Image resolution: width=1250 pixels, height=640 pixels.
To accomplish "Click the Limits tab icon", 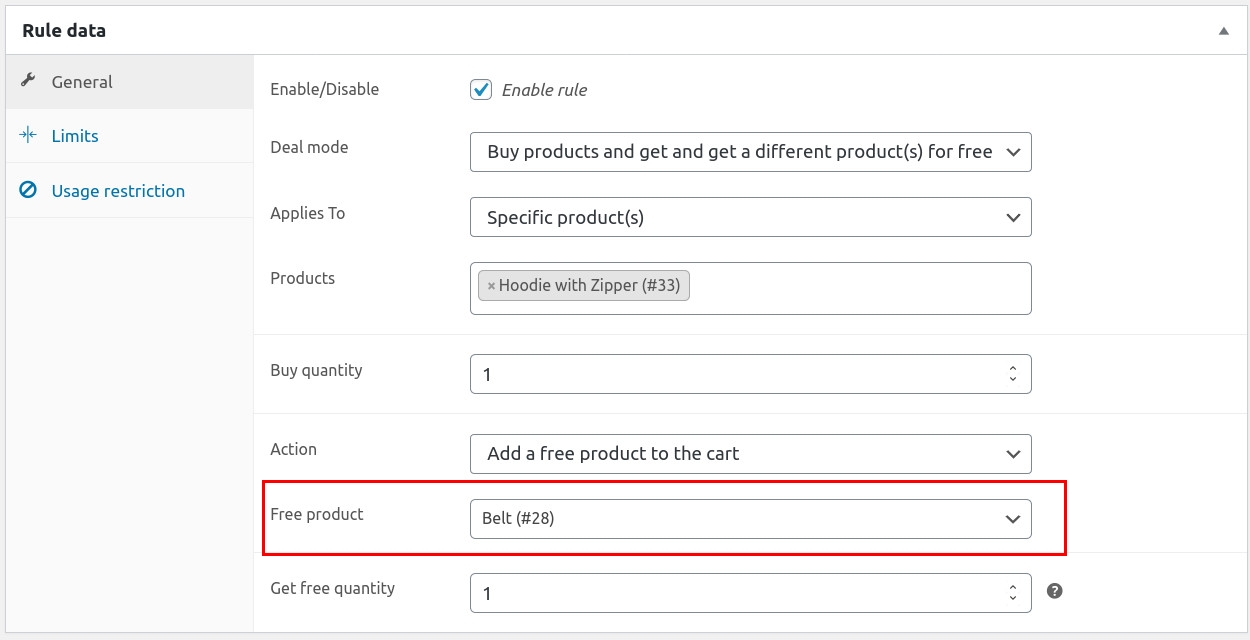I will coord(29,136).
